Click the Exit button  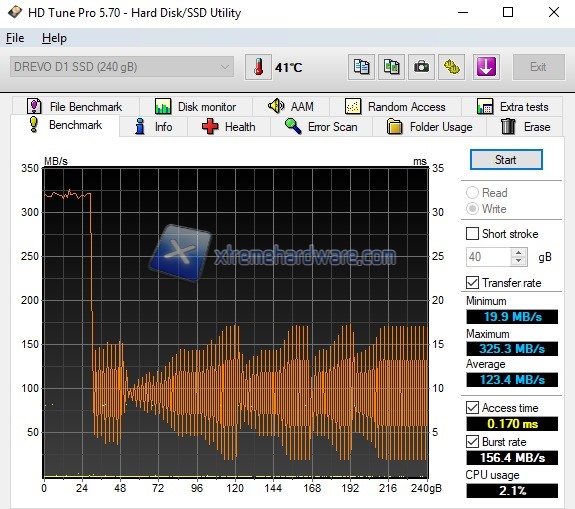(x=538, y=67)
